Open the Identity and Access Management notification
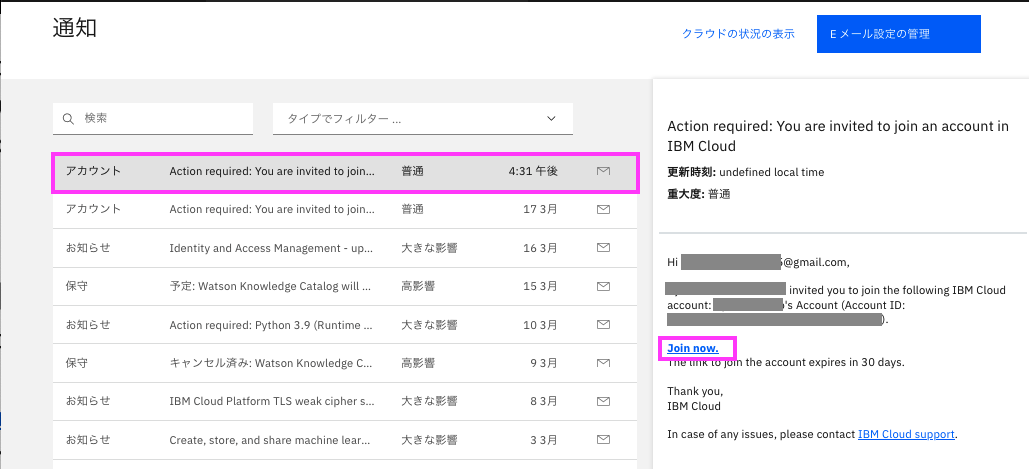The image size is (1029, 469). pos(271,248)
